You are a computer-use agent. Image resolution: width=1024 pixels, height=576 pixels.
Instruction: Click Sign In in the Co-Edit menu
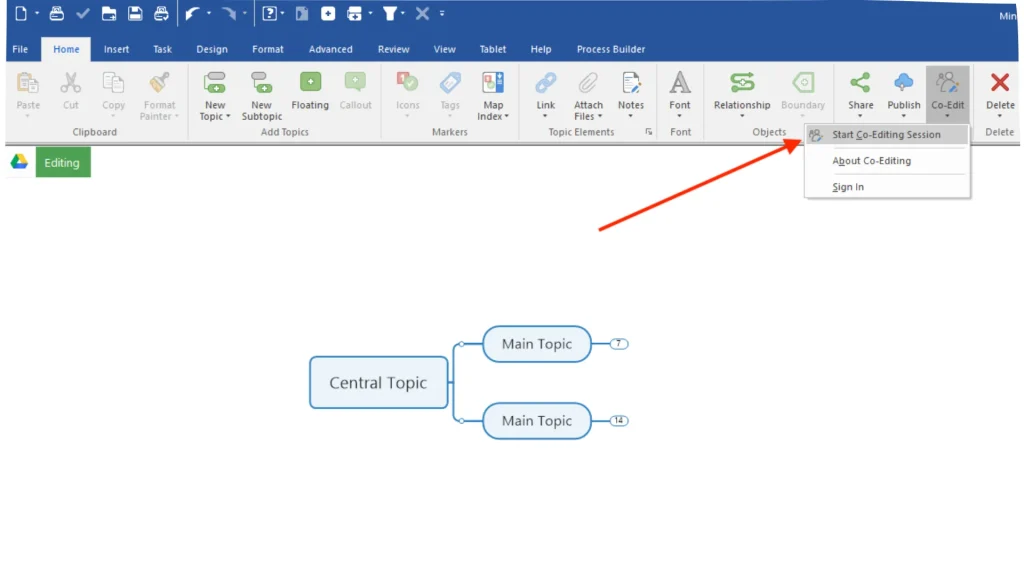[847, 187]
